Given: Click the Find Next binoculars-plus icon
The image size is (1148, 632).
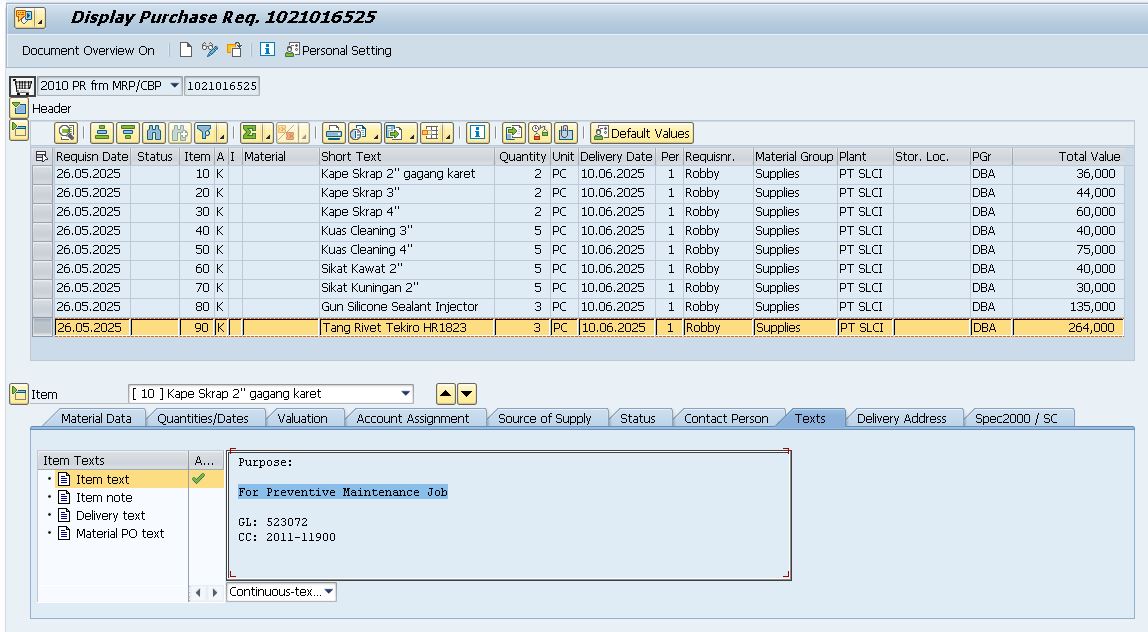Looking at the screenshot, I should coord(179,133).
